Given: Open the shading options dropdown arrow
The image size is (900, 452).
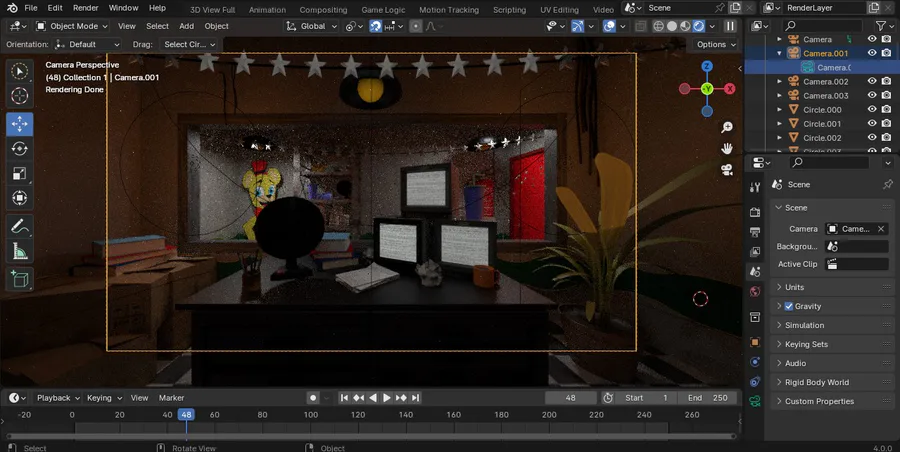Looking at the screenshot, I should coord(712,26).
